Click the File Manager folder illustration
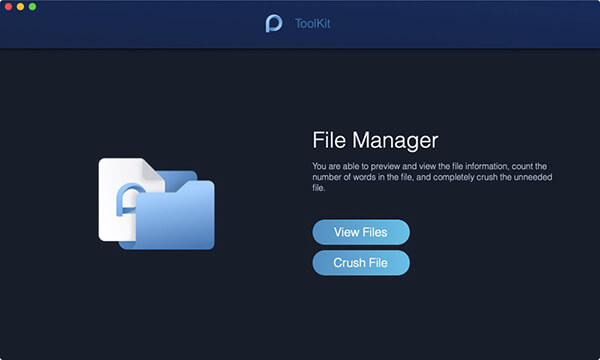Viewport: 600px width, 360px height. click(x=157, y=204)
